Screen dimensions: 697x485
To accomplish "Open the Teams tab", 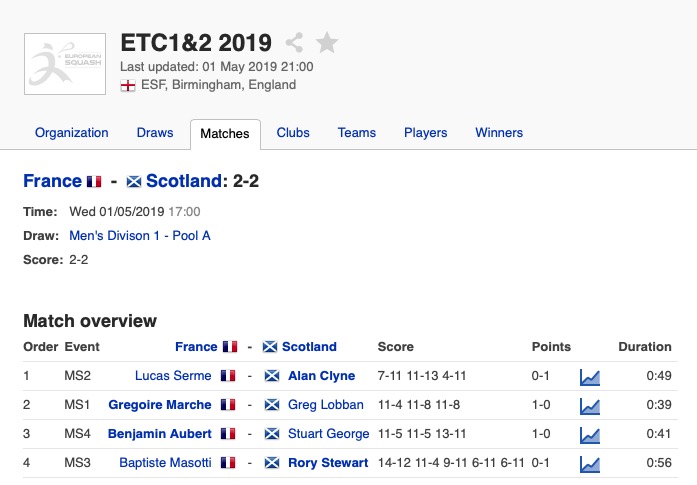I will (x=357, y=133).
